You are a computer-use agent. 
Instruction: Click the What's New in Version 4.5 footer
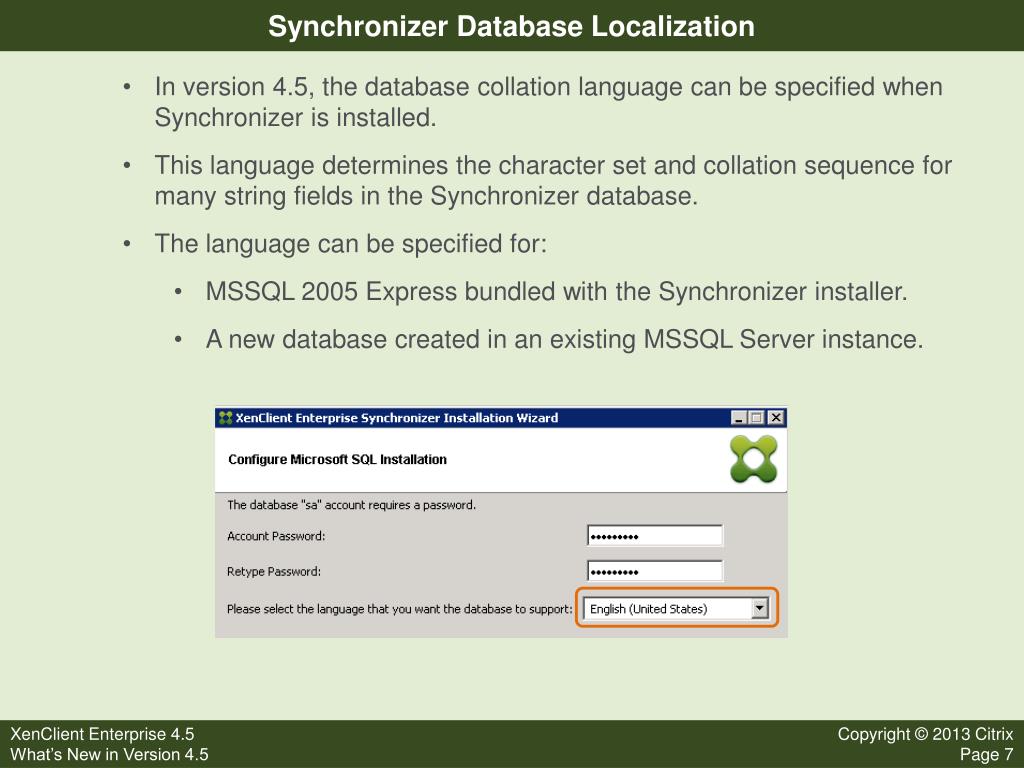109,754
